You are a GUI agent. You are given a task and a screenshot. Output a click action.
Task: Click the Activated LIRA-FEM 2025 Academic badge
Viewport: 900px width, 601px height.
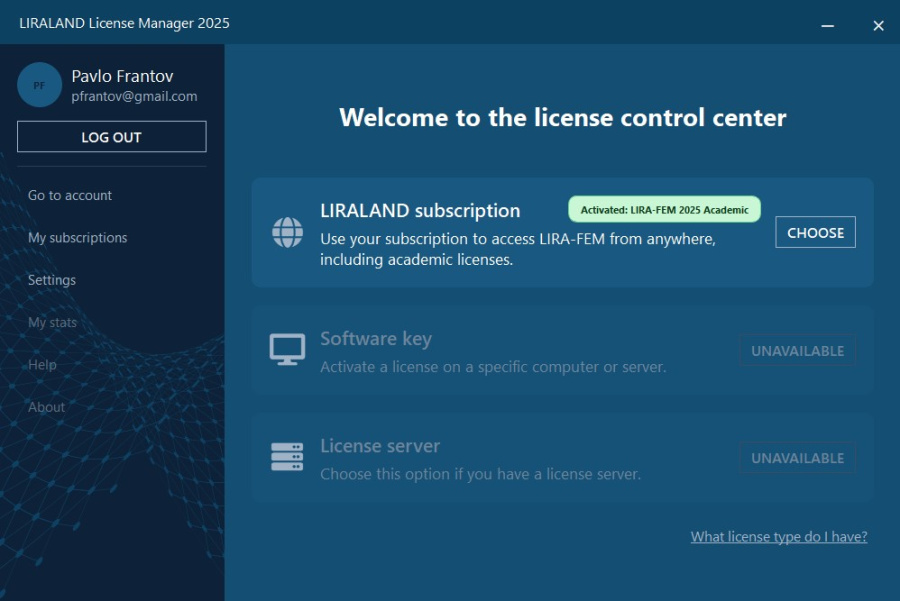(664, 210)
